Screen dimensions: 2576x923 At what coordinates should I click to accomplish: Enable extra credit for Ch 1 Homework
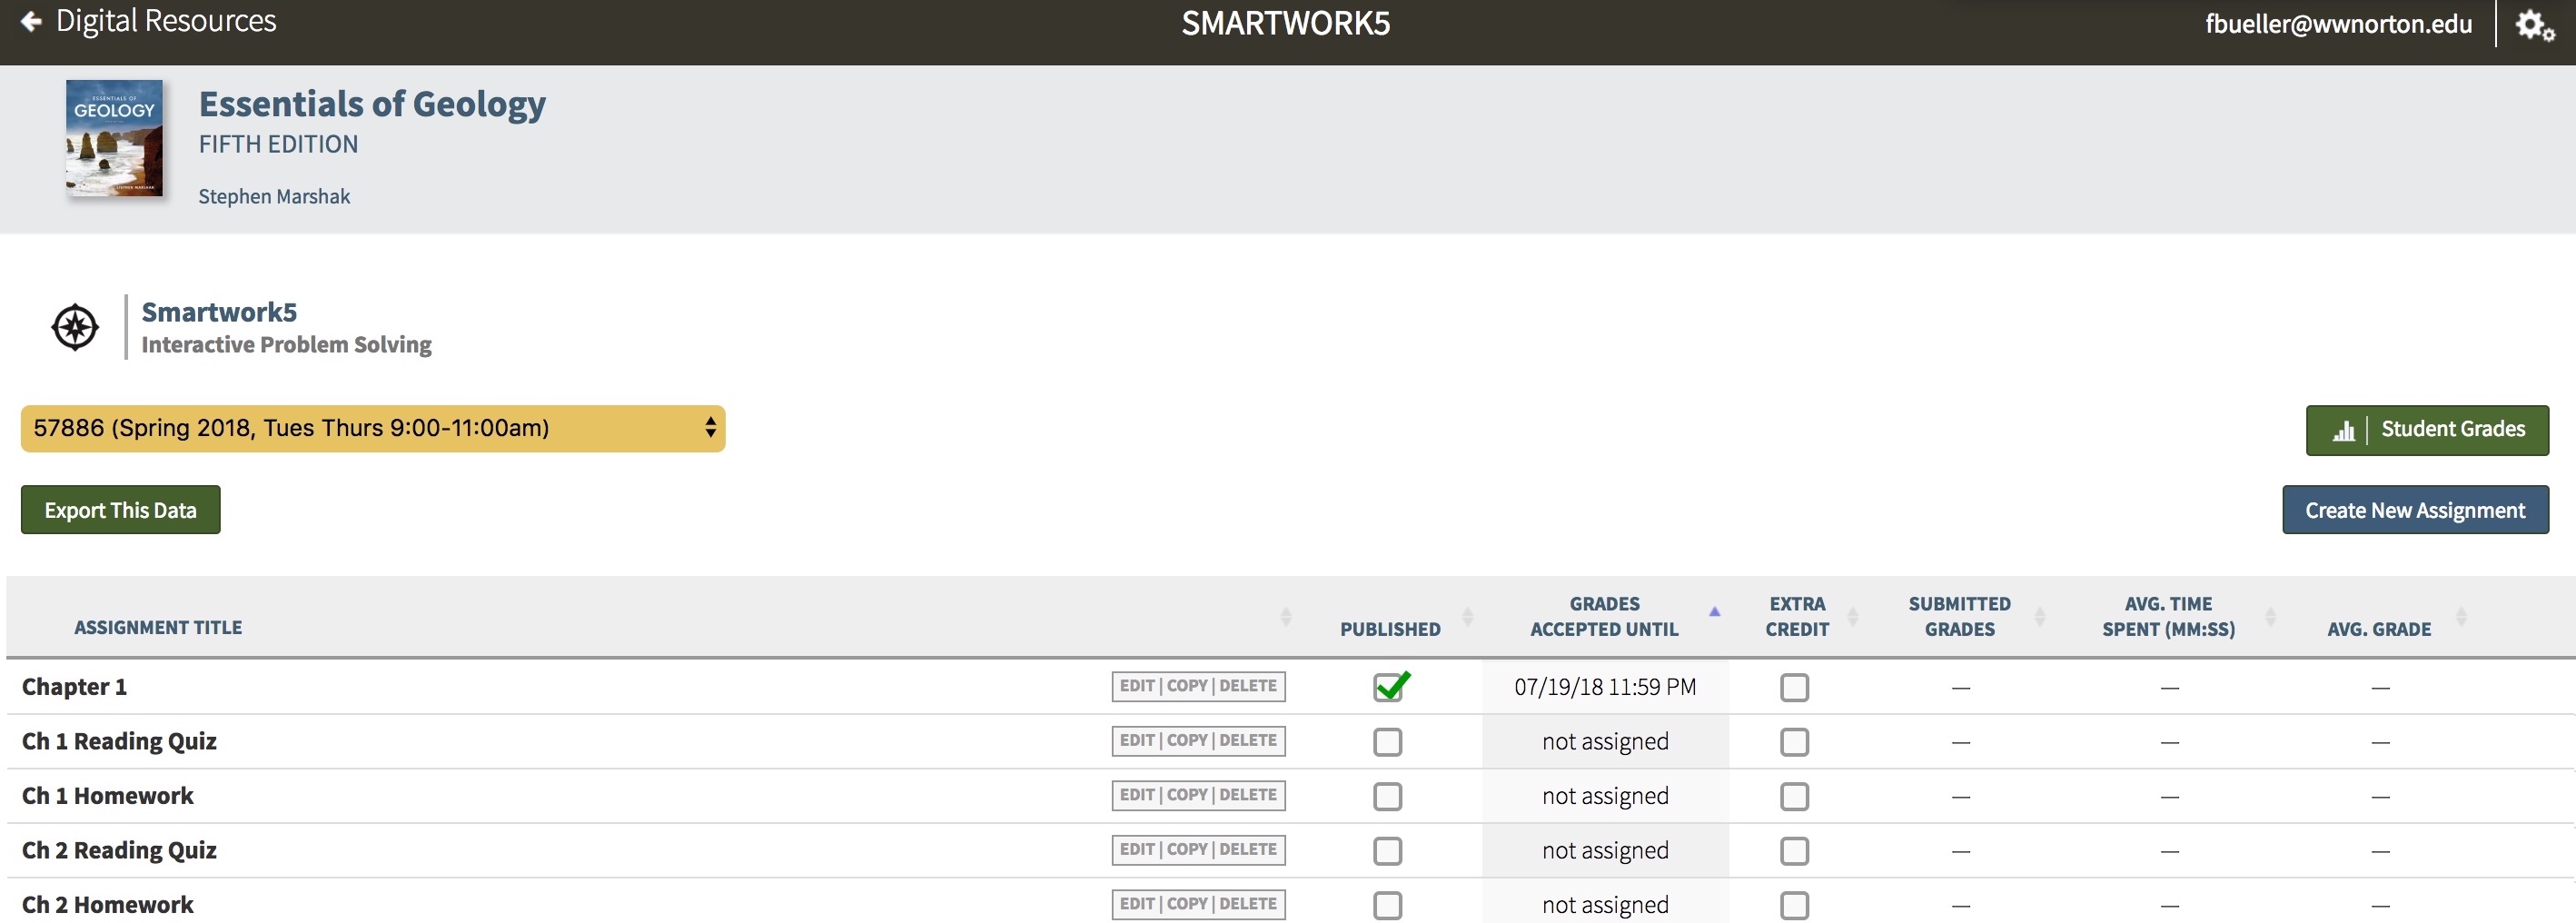pos(1794,797)
